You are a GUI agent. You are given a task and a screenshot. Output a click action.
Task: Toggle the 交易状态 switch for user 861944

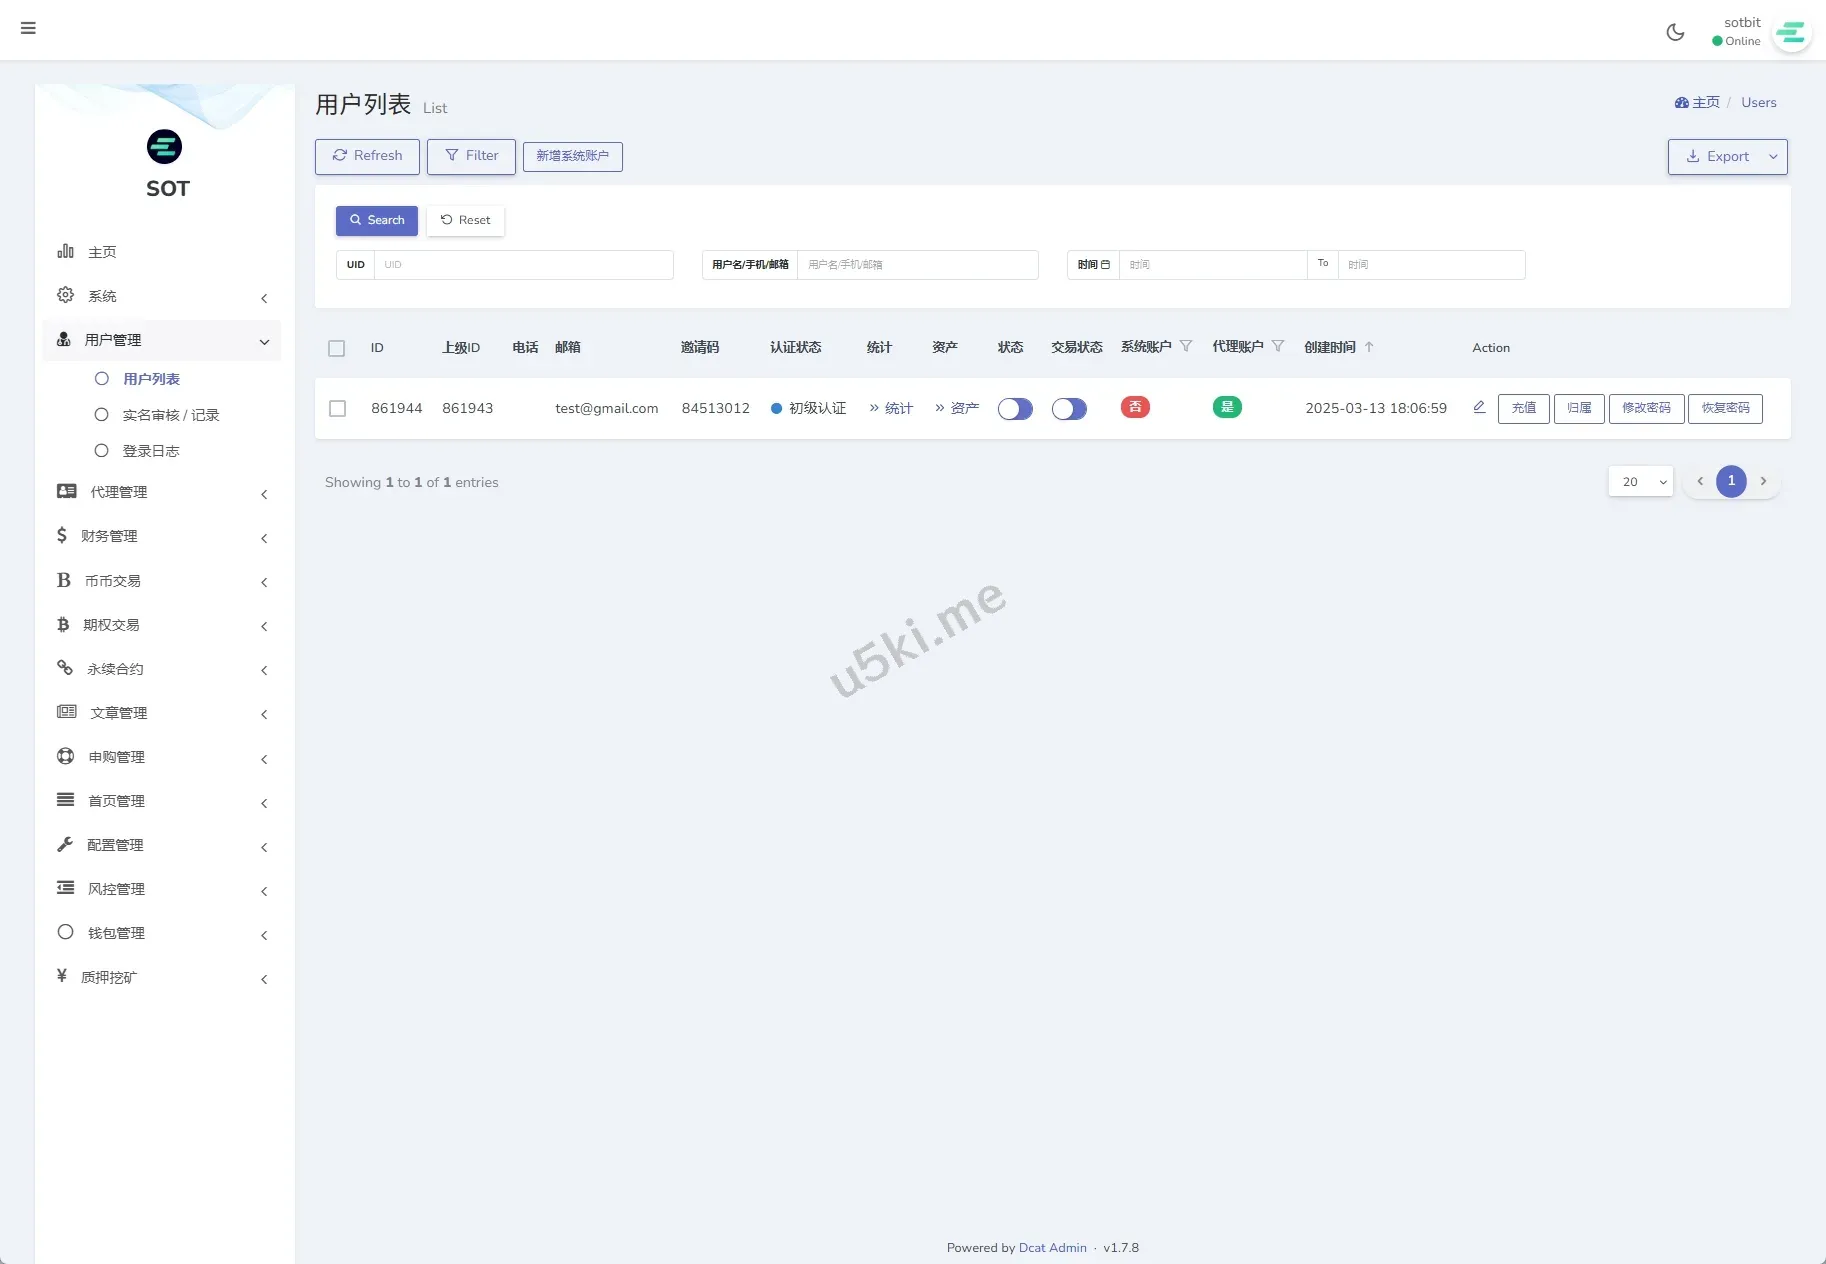(x=1069, y=409)
